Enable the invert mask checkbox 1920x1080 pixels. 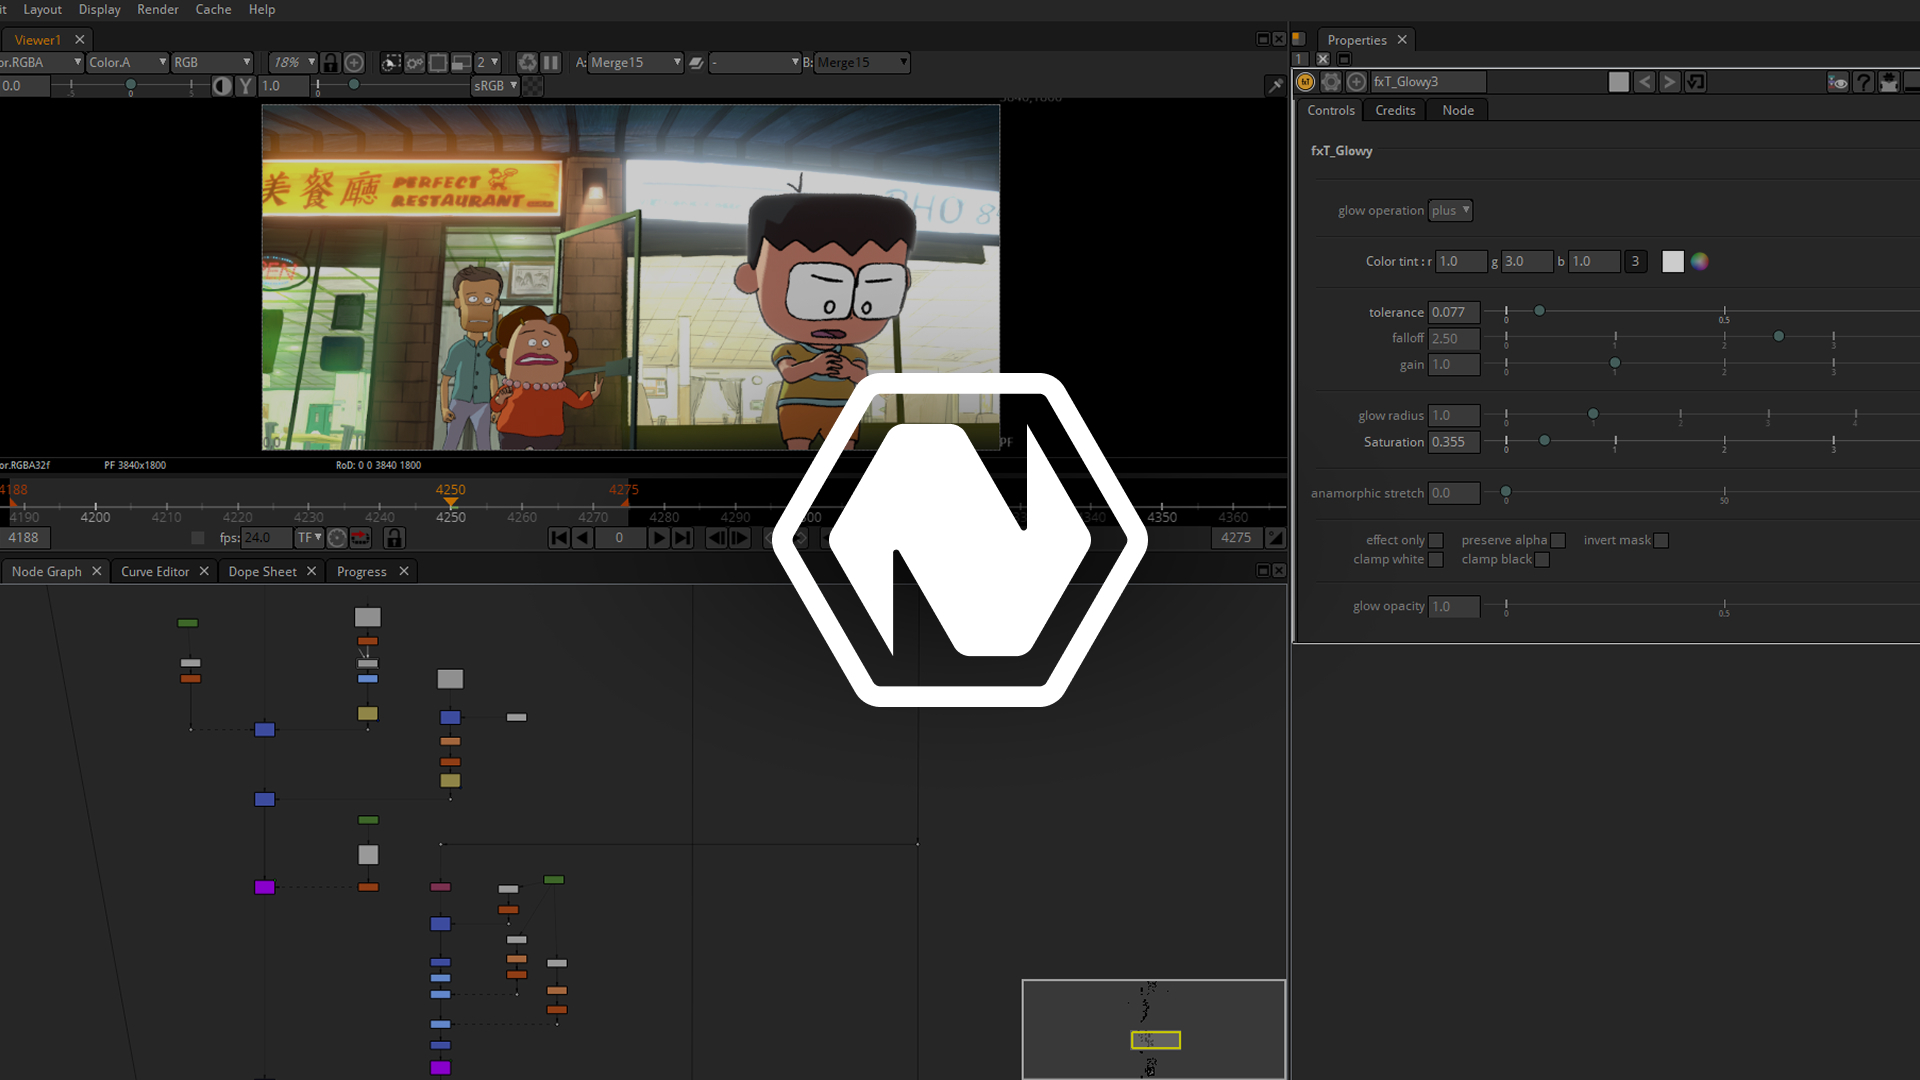[x=1661, y=541]
